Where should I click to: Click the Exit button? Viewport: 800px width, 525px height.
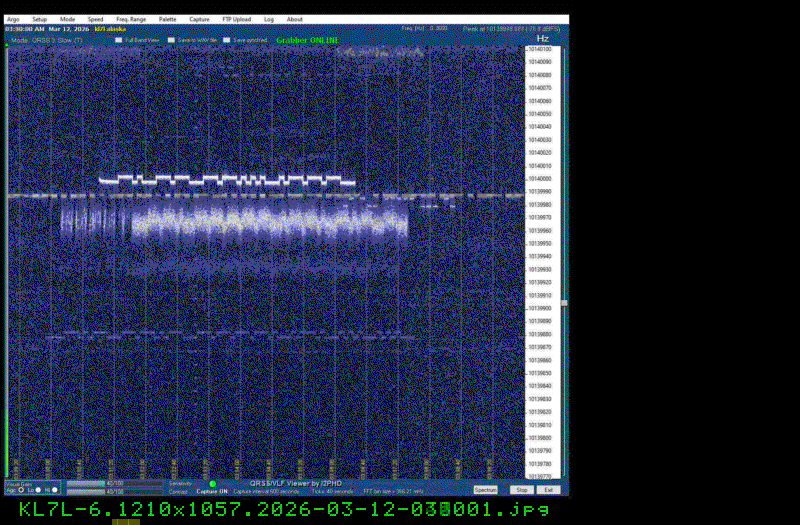click(x=548, y=490)
